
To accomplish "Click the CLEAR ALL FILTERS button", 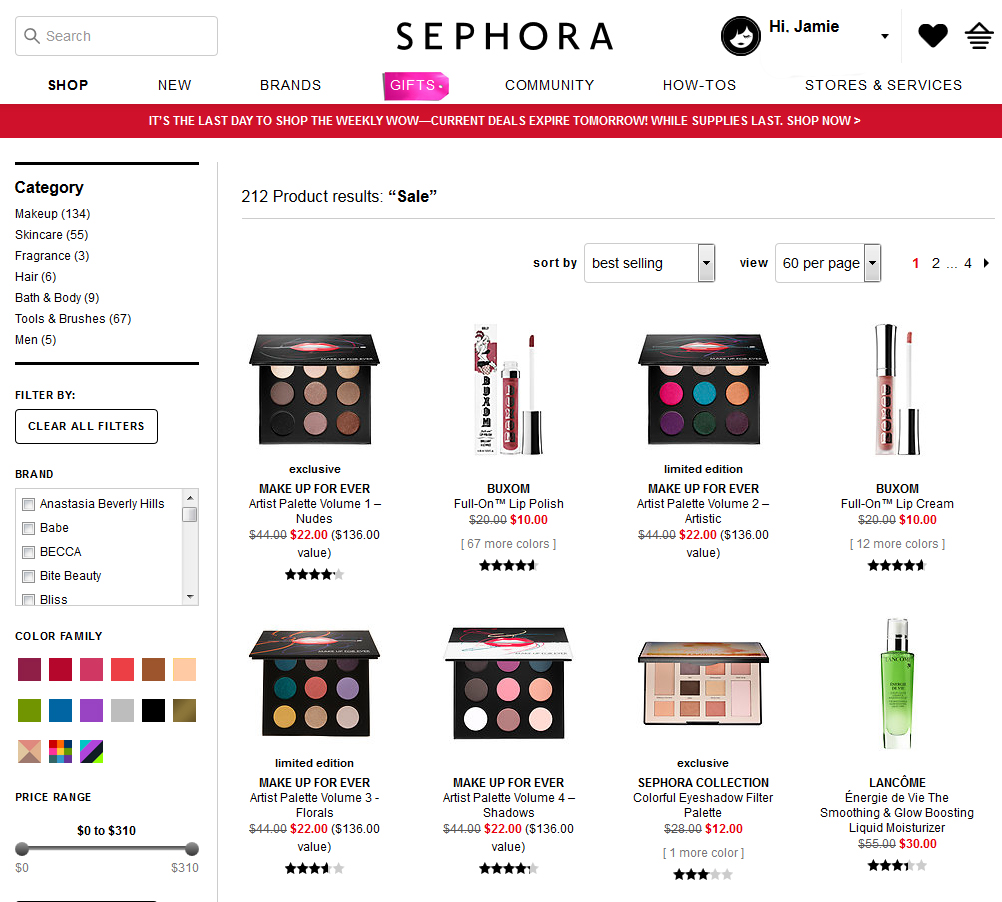I will 86,426.
